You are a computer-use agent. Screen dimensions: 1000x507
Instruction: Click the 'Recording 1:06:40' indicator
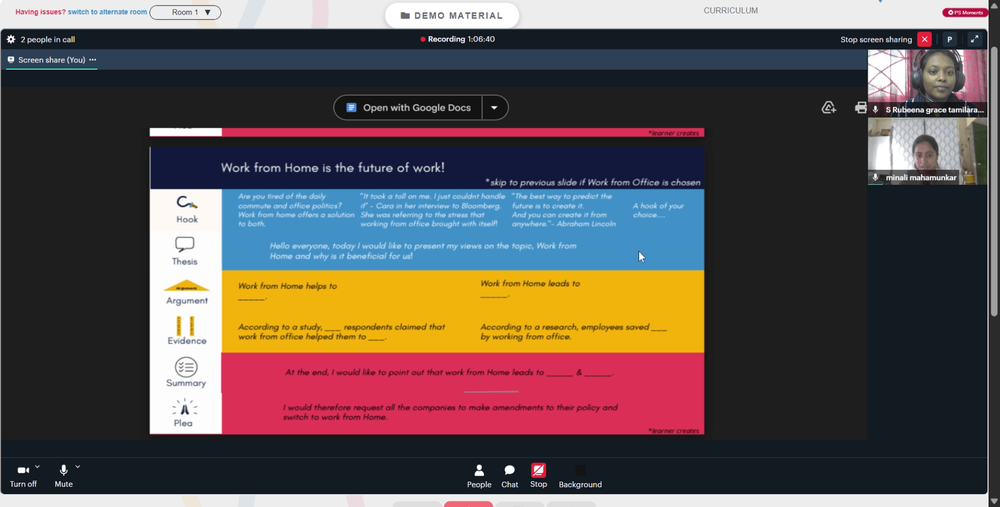[x=457, y=40]
